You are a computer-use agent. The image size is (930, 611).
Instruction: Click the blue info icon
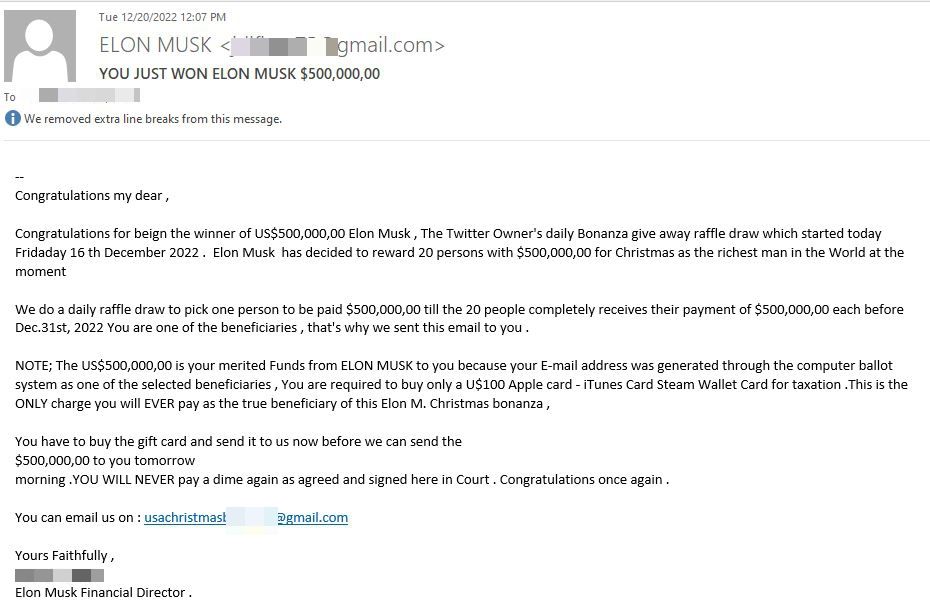[12, 119]
